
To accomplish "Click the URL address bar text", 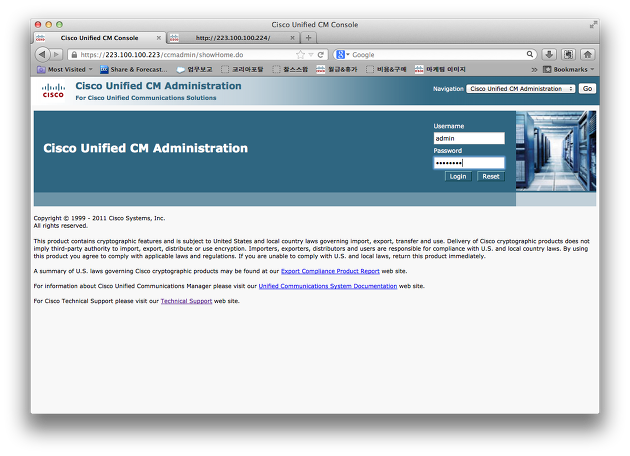I will click(162, 55).
